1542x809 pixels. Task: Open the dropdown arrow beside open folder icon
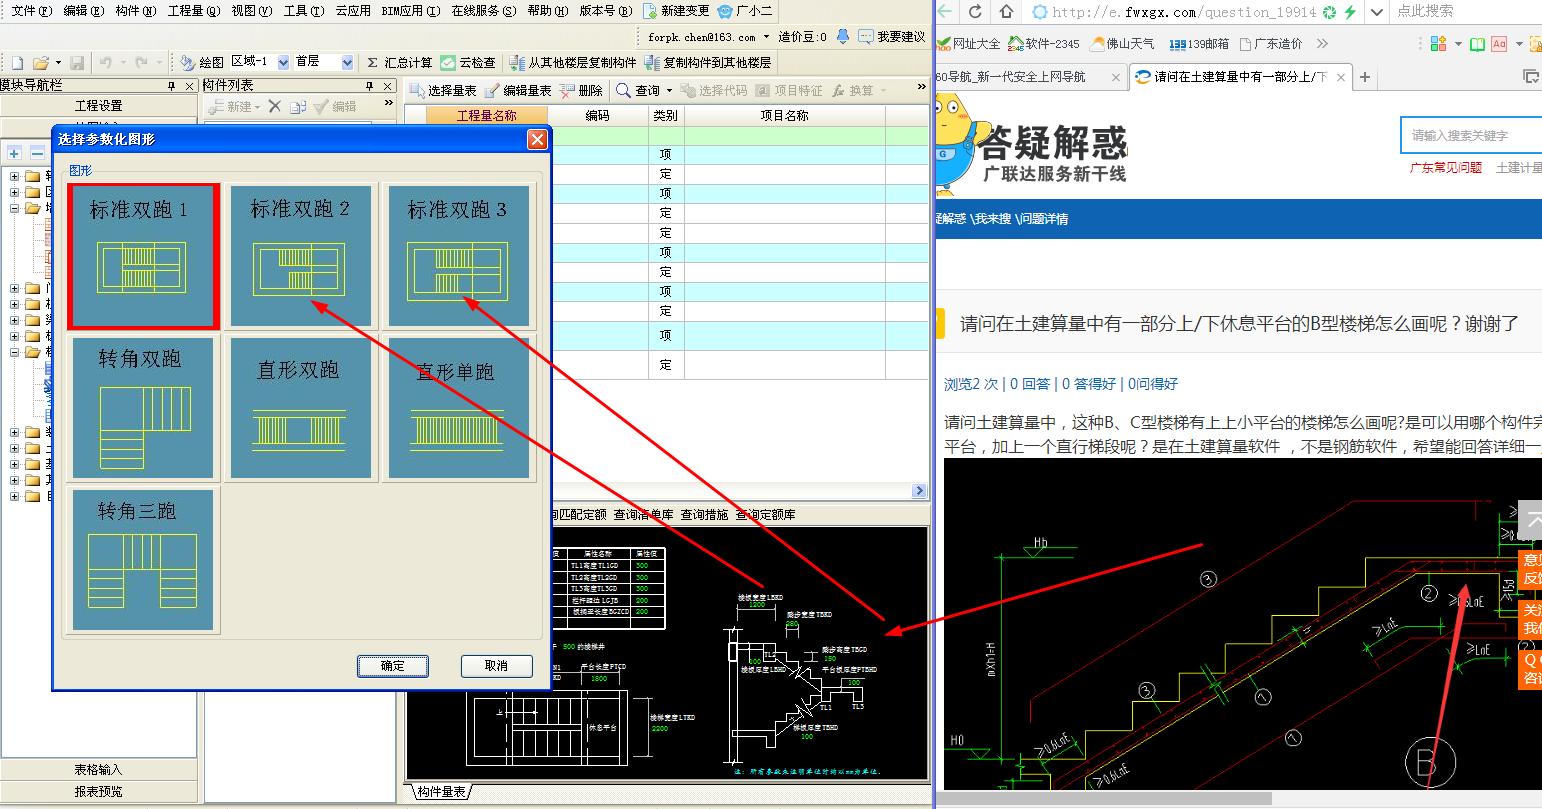point(59,63)
